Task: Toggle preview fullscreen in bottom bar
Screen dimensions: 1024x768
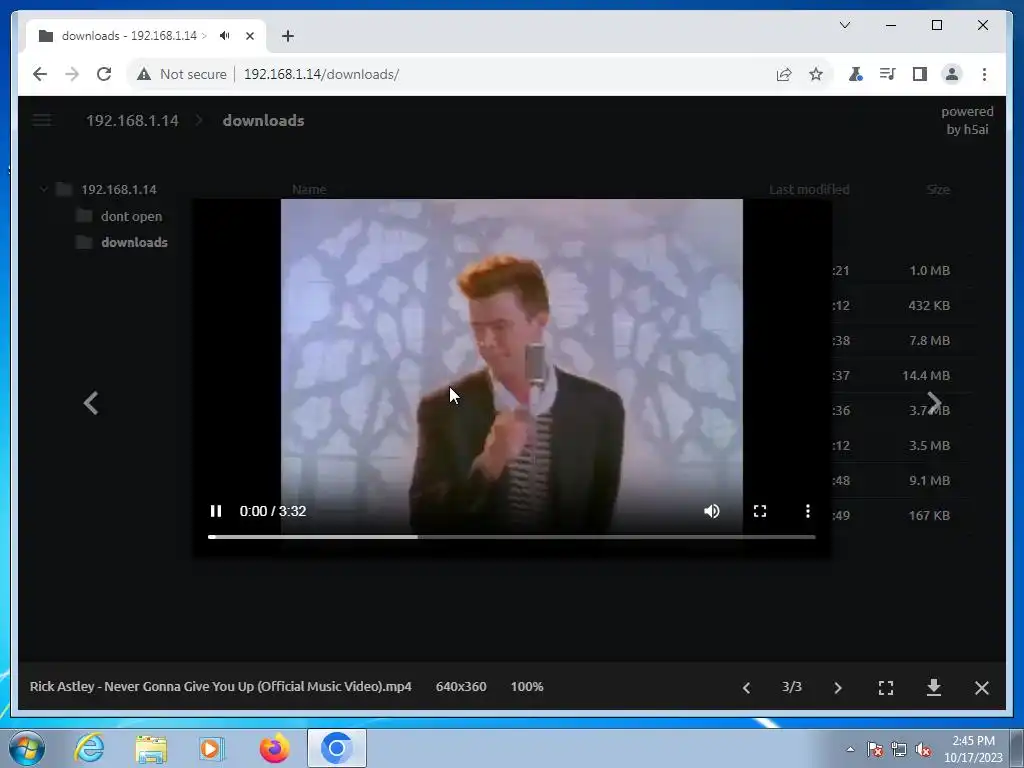Action: [886, 688]
